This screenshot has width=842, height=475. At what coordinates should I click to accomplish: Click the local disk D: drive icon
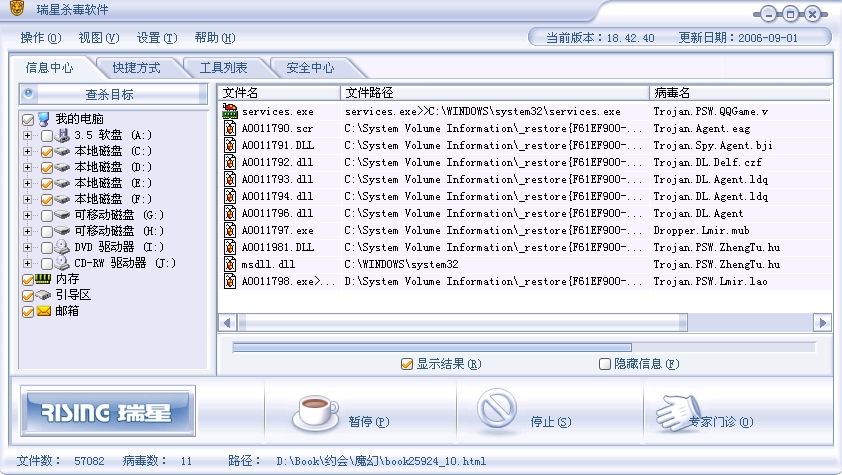(62, 167)
